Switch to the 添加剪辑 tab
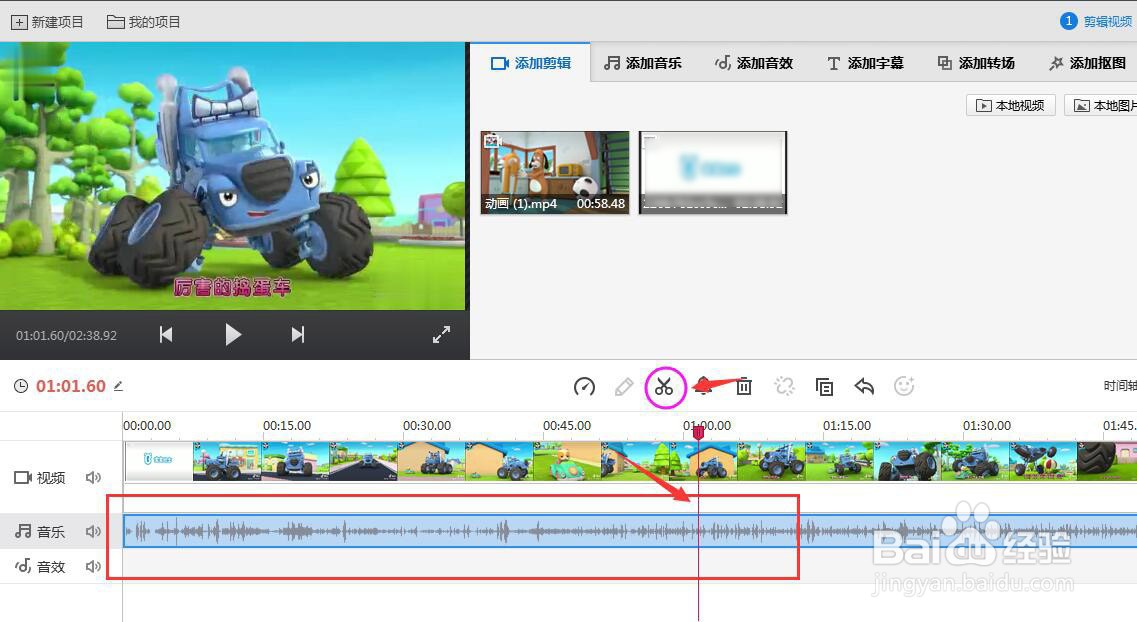This screenshot has width=1137, height=622. [531, 63]
